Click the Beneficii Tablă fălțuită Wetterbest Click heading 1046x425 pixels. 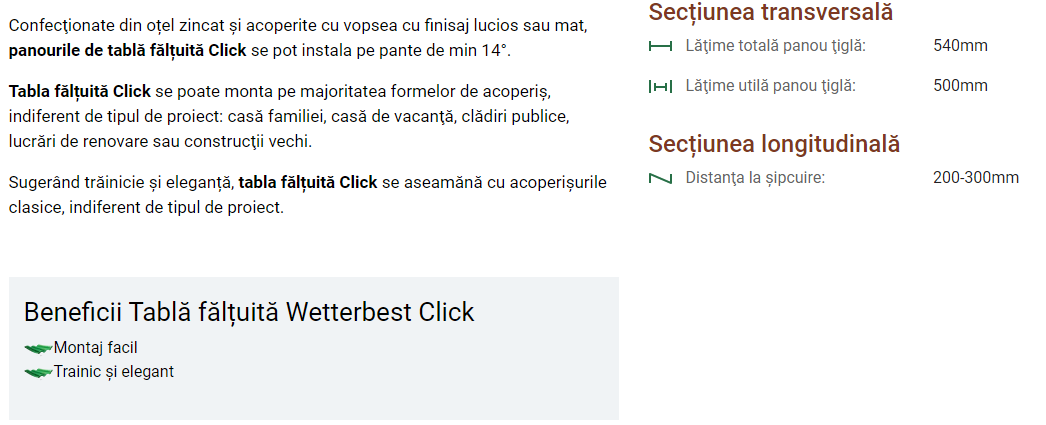(x=249, y=312)
